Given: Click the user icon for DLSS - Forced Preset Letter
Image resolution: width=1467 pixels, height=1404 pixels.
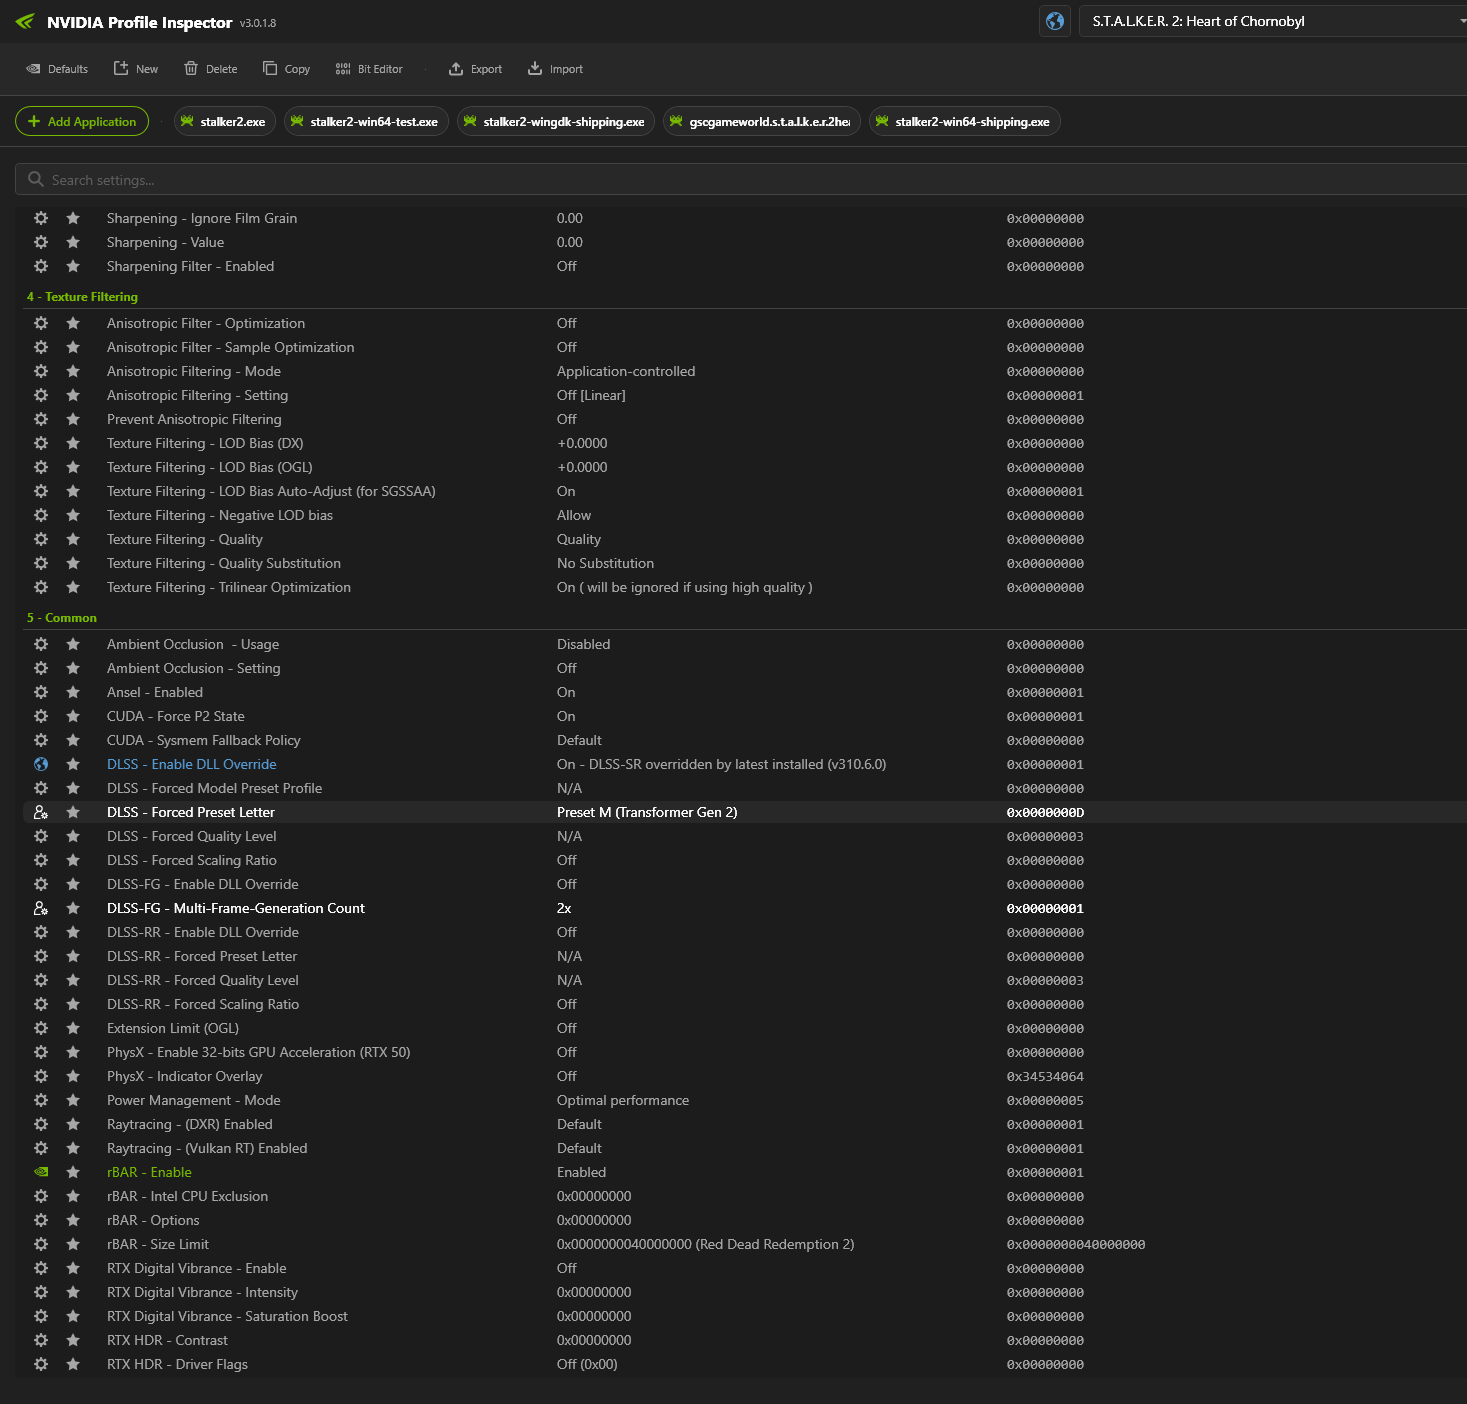Looking at the screenshot, I should click(x=41, y=812).
